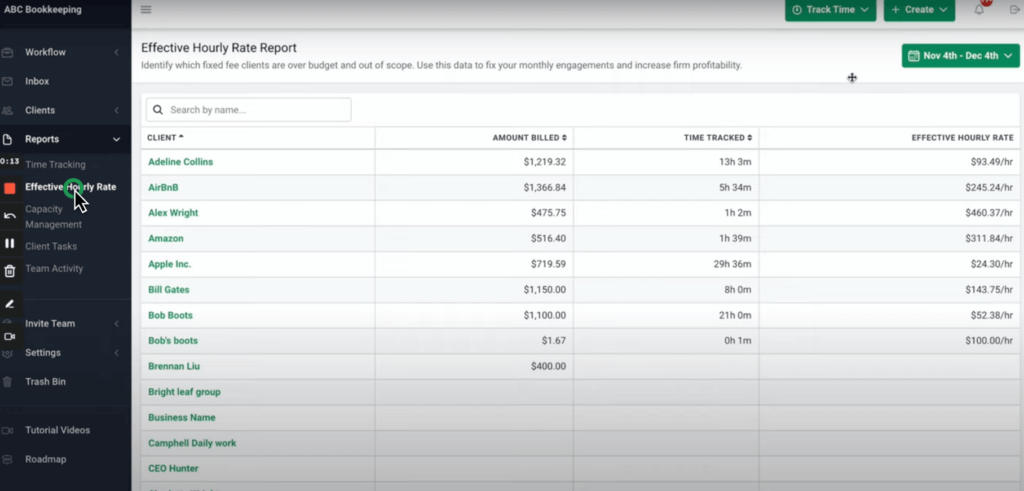The image size is (1024, 491).
Task: Expand the Settings chevron
Action: coord(116,353)
